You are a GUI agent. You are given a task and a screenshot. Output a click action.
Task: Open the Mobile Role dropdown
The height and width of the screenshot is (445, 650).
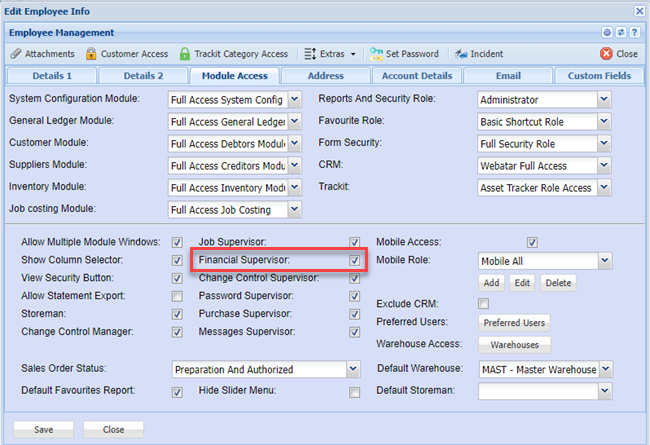coord(604,261)
